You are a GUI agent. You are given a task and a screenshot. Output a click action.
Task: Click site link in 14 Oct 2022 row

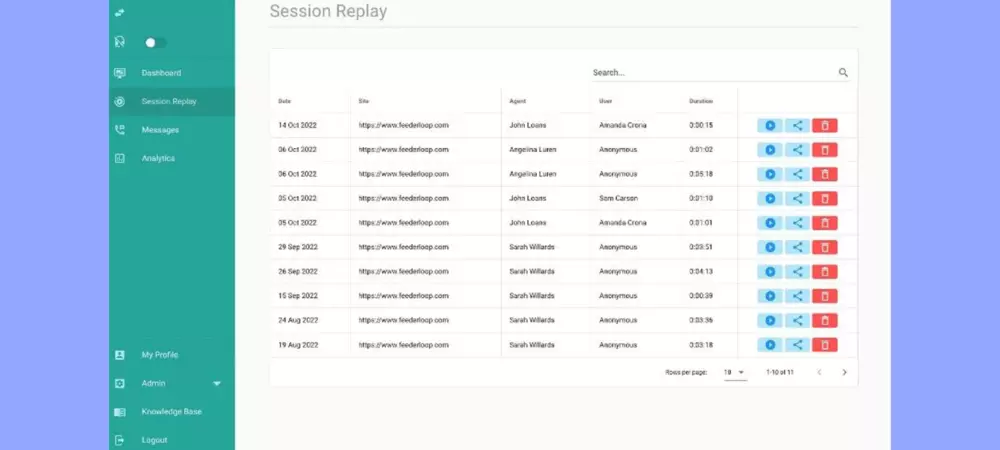pyautogui.click(x=404, y=126)
